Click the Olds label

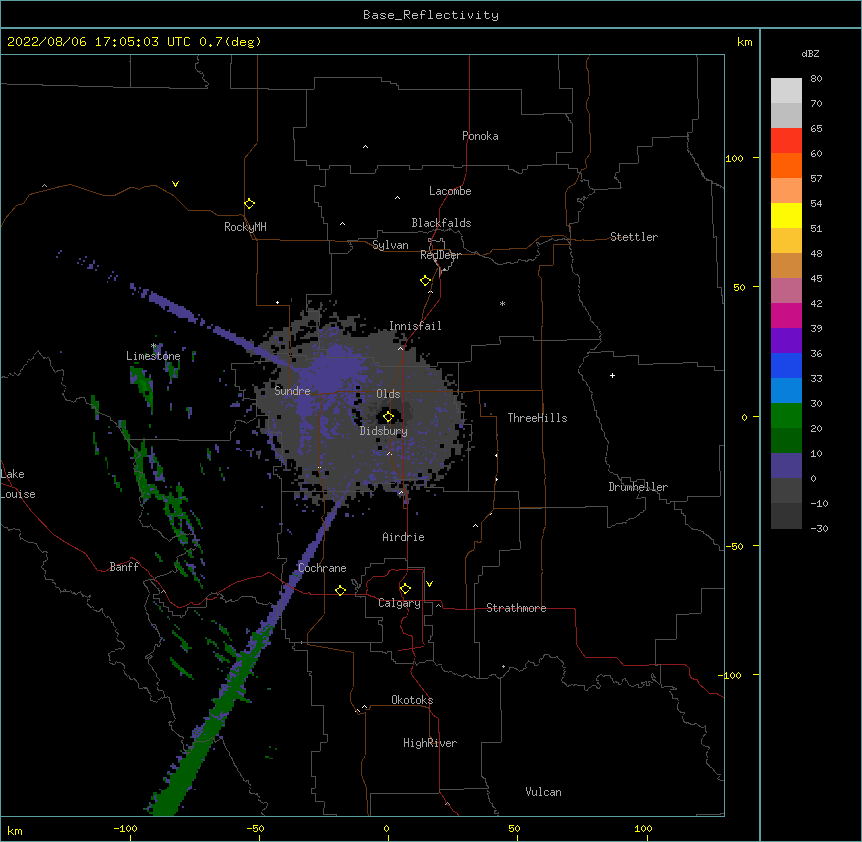(x=388, y=394)
